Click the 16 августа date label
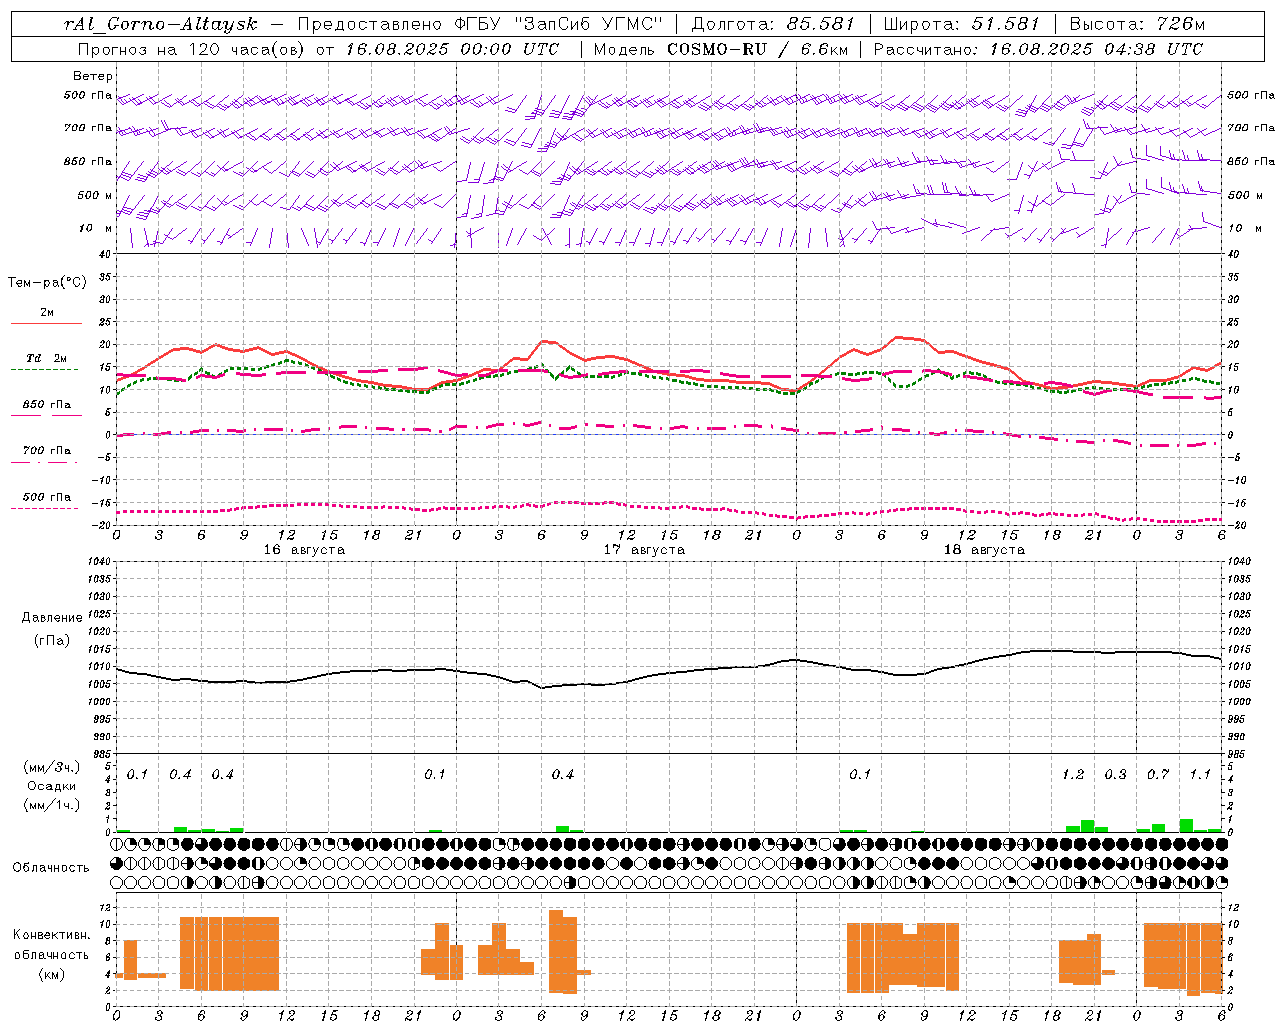This screenshot has height=1024, width=1280. tap(304, 550)
